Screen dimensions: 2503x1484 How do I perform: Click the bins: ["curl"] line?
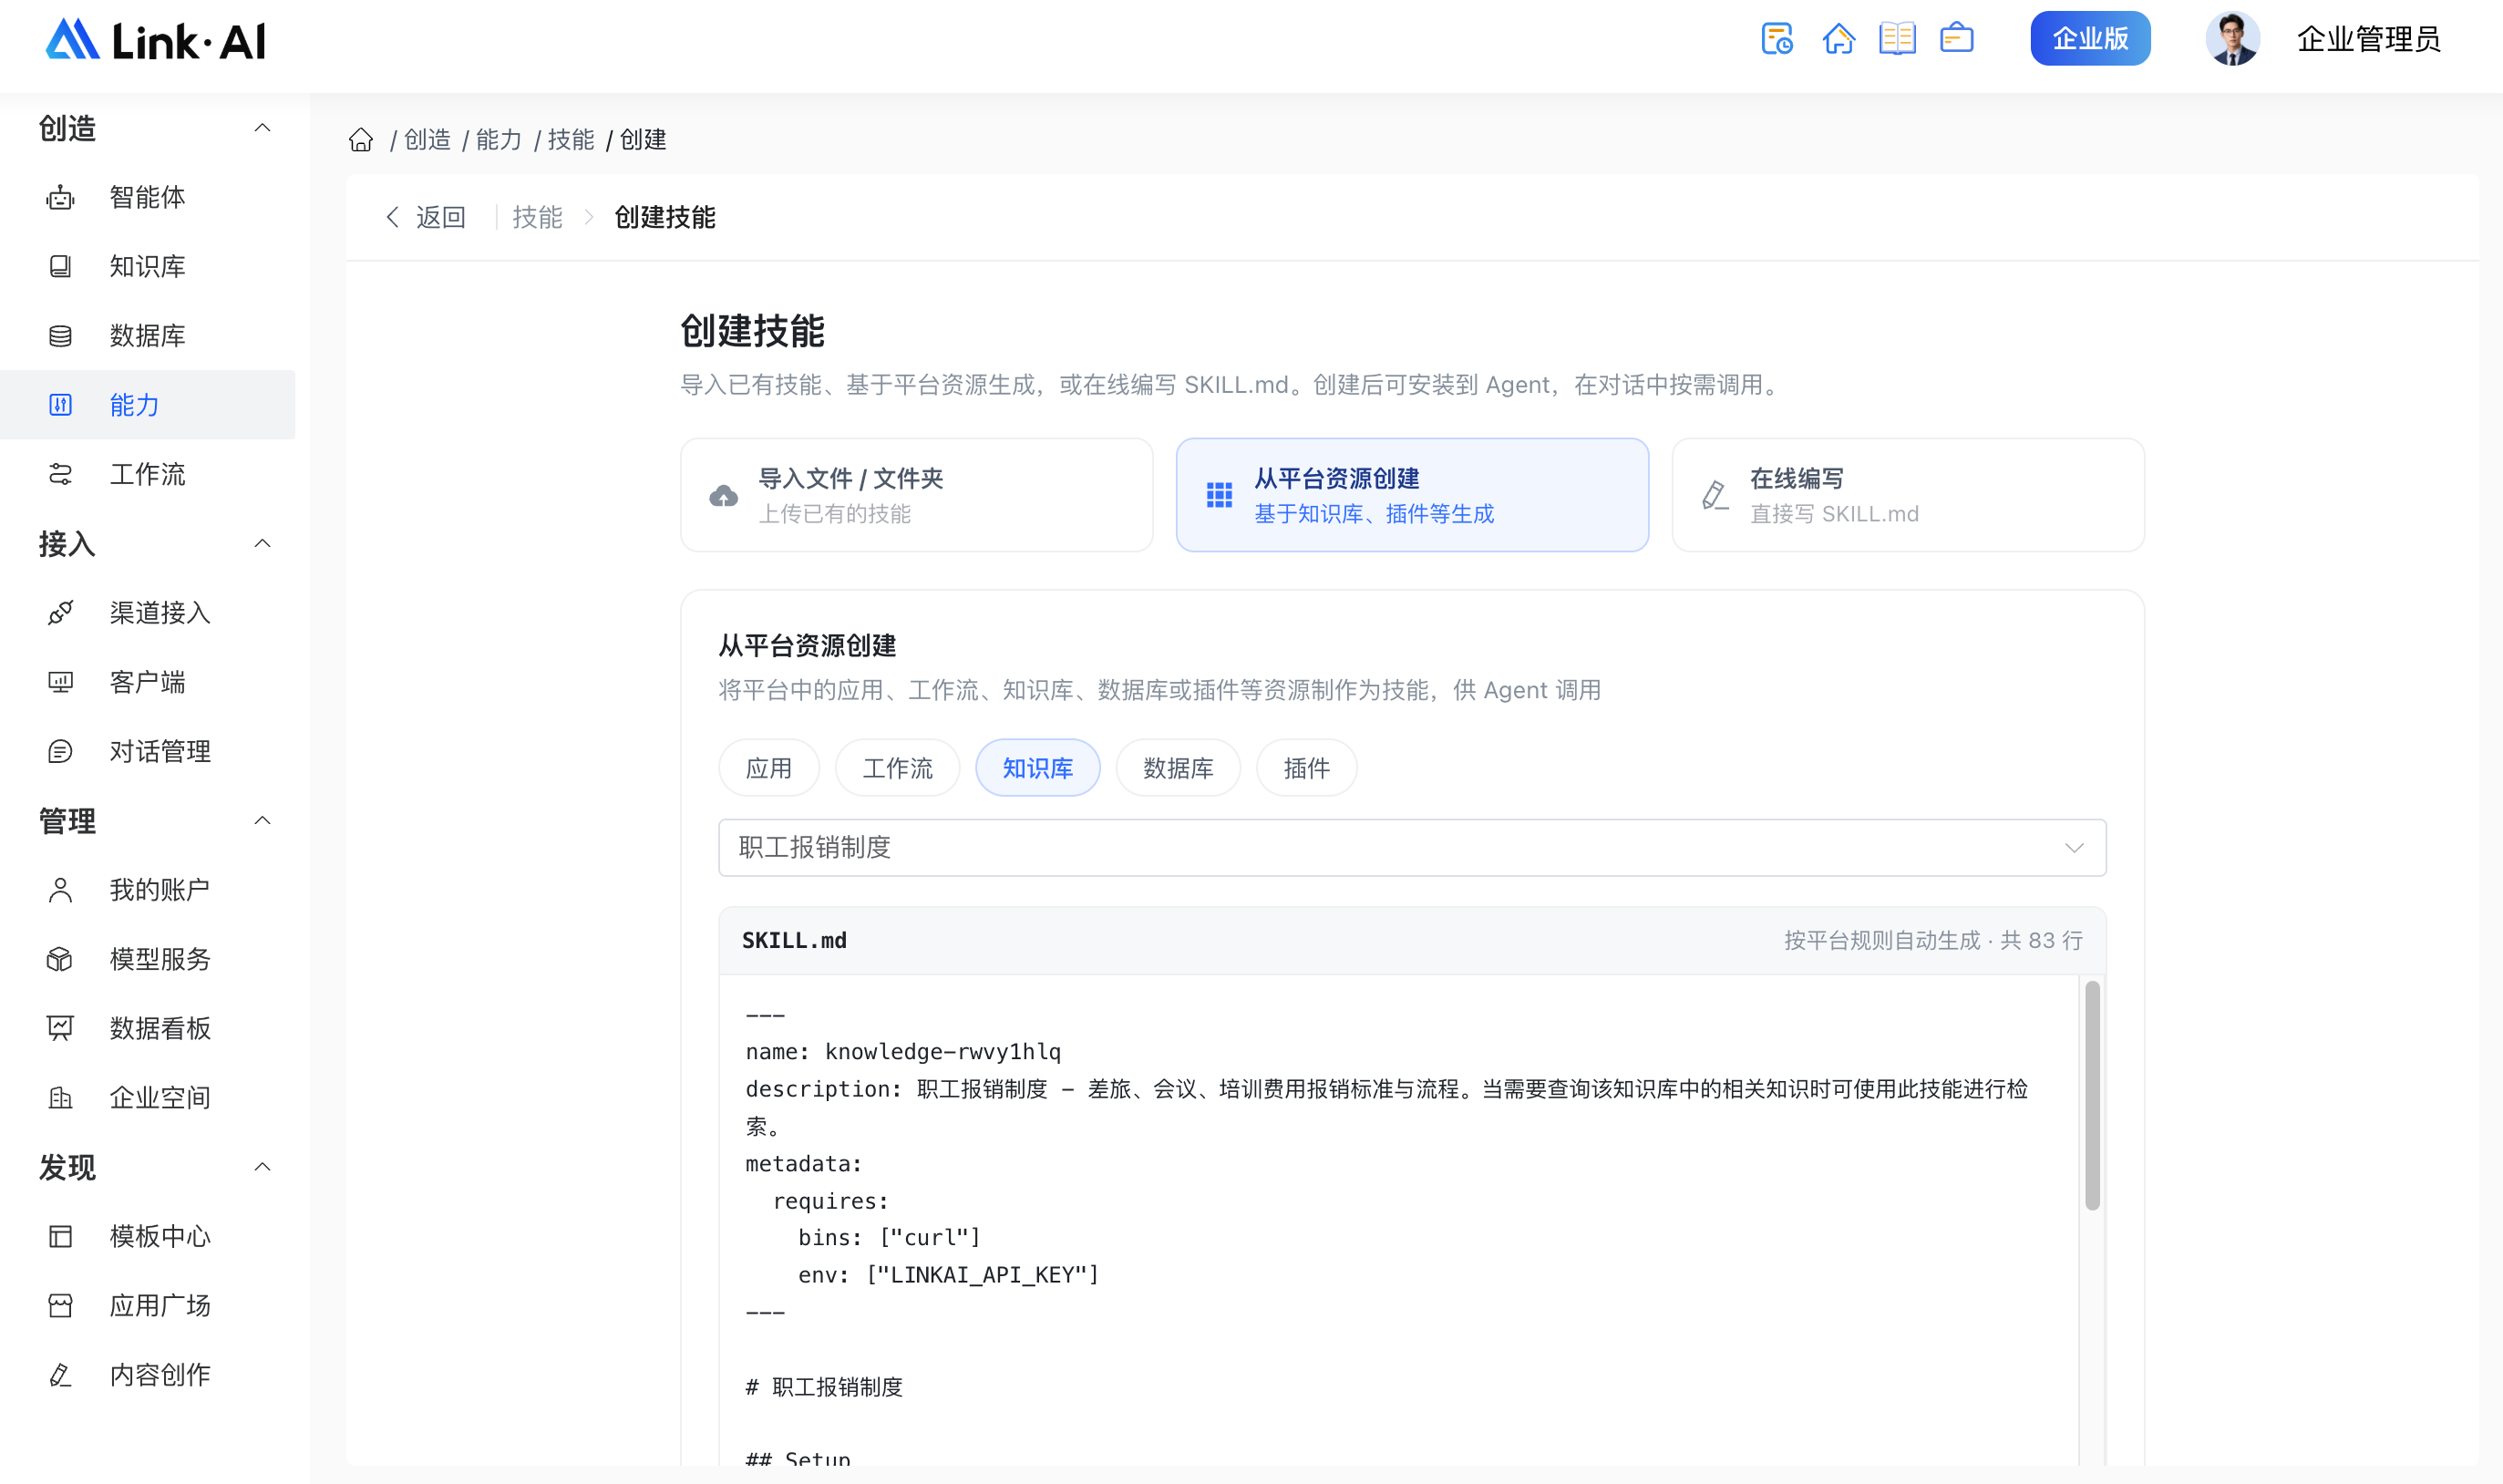point(889,1238)
